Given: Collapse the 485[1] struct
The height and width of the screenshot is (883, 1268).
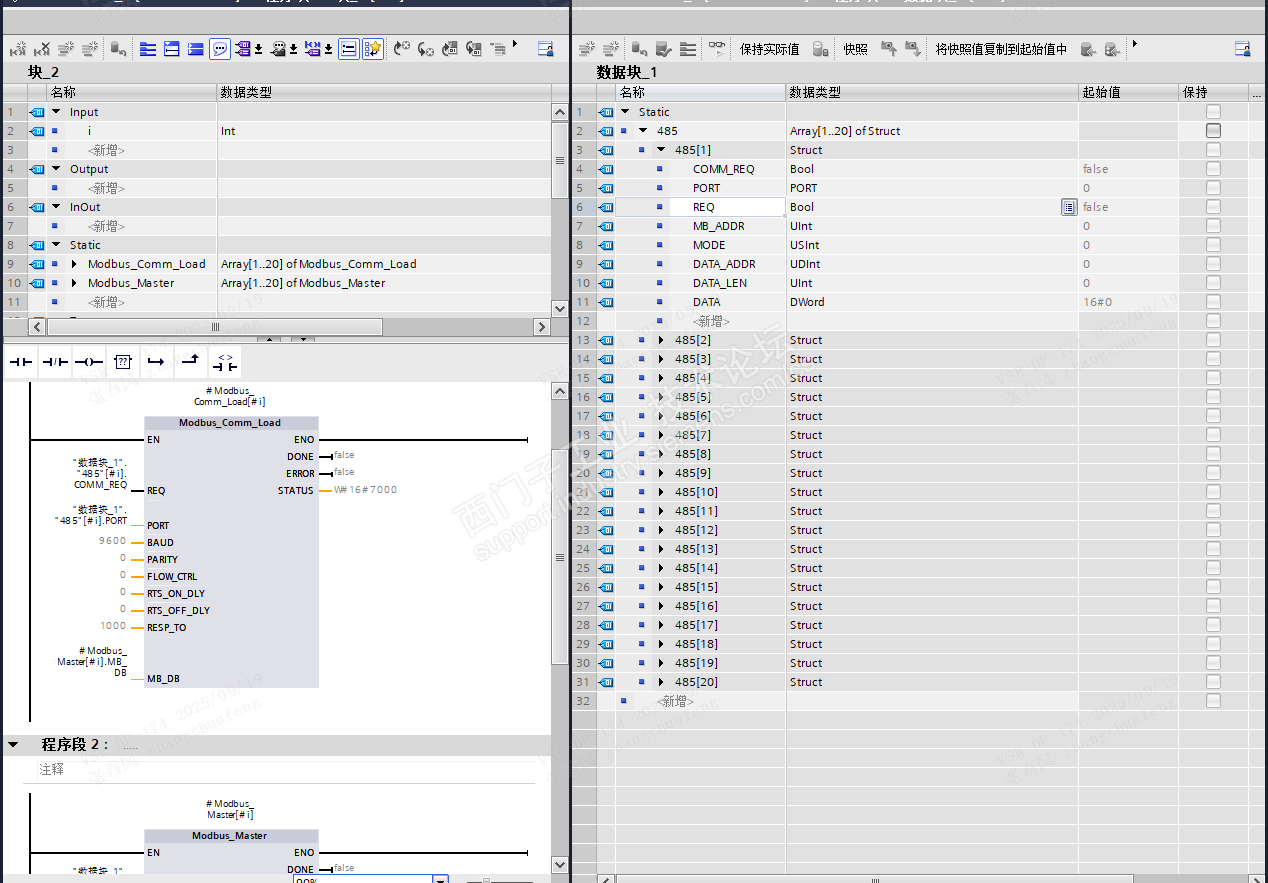Looking at the screenshot, I should pyautogui.click(x=661, y=150).
